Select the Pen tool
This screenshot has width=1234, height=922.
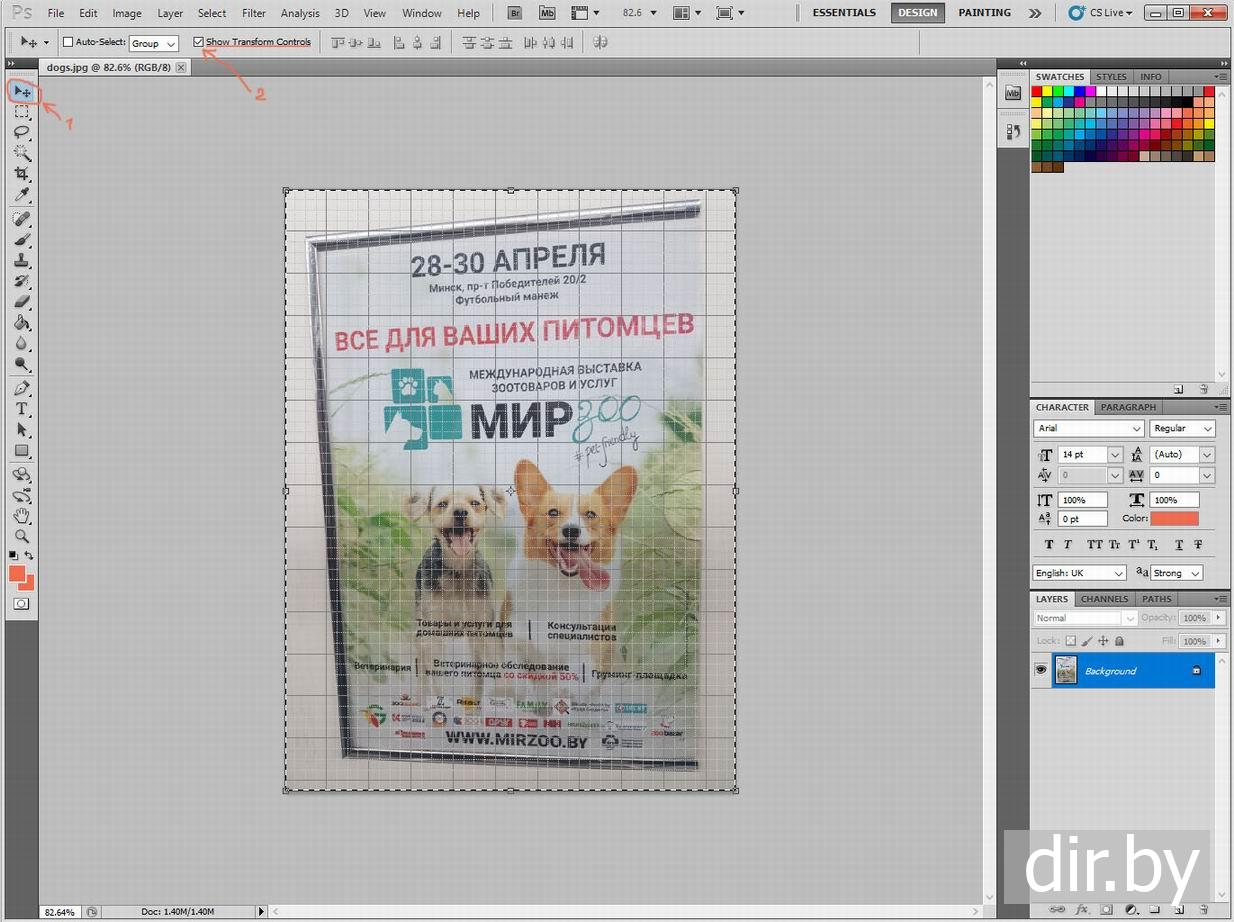(22, 388)
